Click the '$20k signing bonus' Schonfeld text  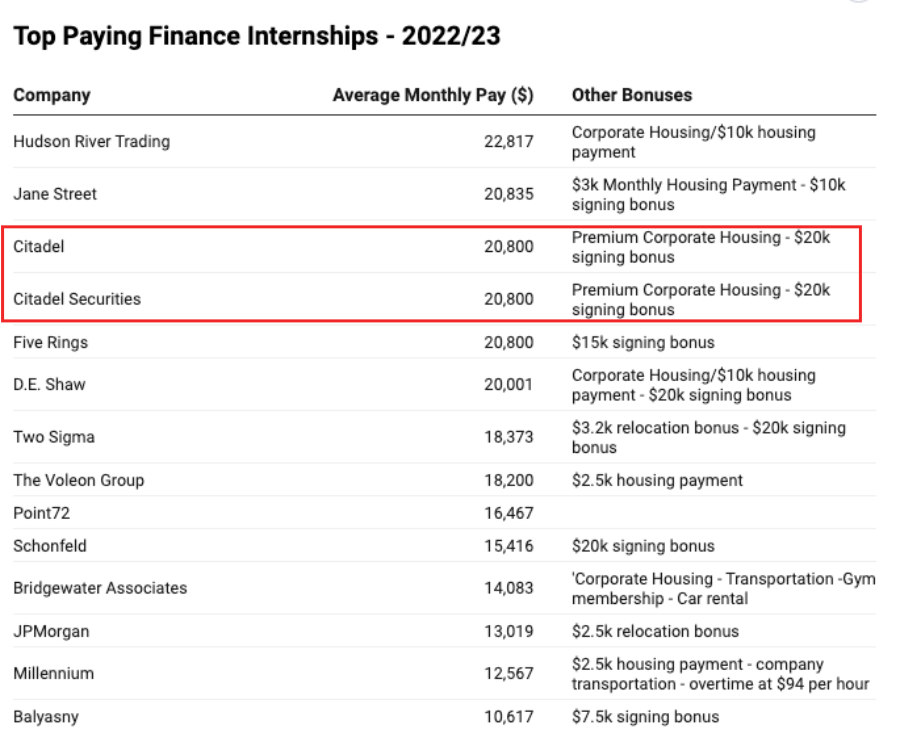643,546
